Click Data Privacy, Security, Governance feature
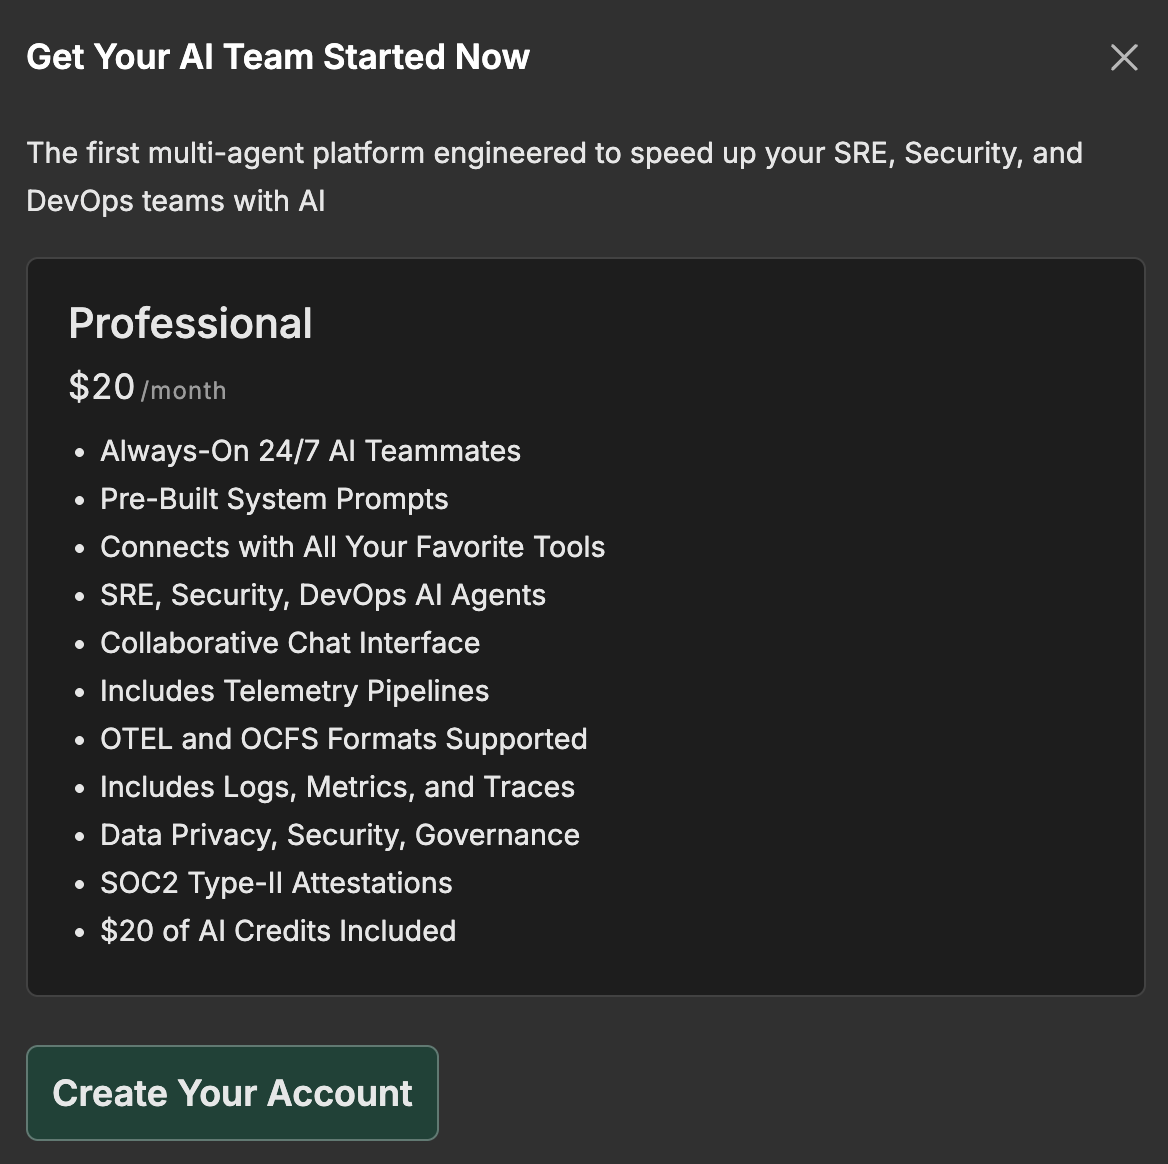The height and width of the screenshot is (1164, 1168). [x=339, y=835]
